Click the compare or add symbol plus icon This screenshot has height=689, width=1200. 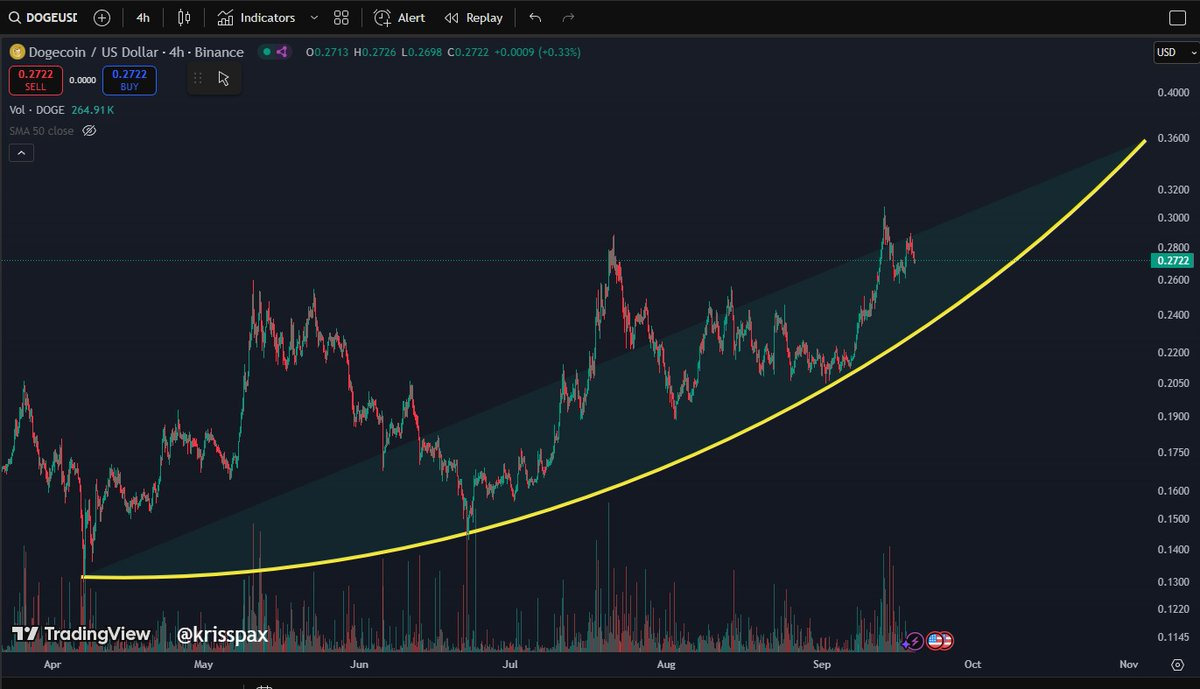pos(102,18)
